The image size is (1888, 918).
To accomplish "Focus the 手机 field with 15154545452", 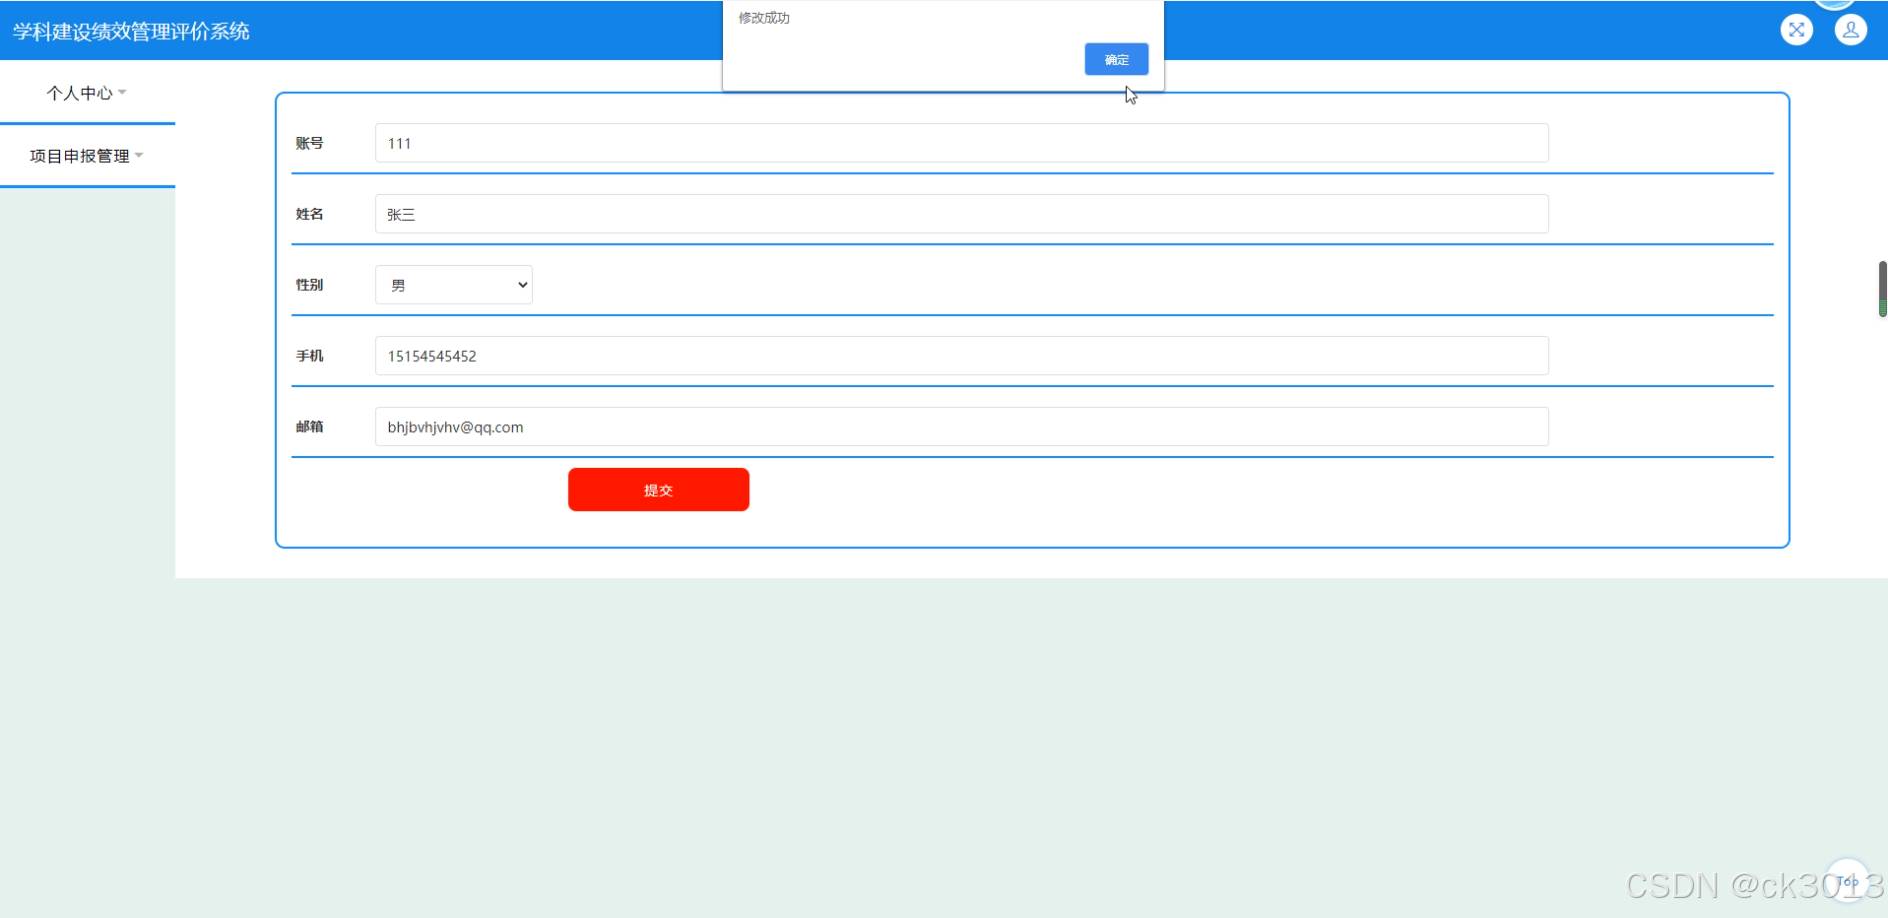I will tap(962, 356).
